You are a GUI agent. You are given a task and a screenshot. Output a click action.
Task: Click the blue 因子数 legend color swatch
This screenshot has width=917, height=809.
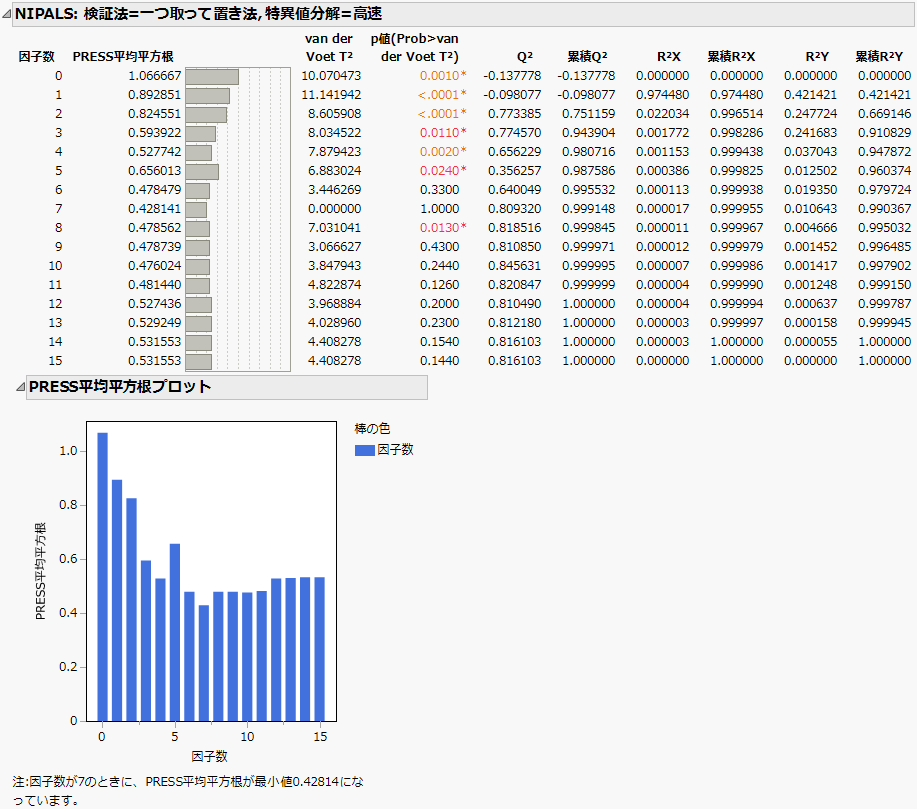(365, 450)
